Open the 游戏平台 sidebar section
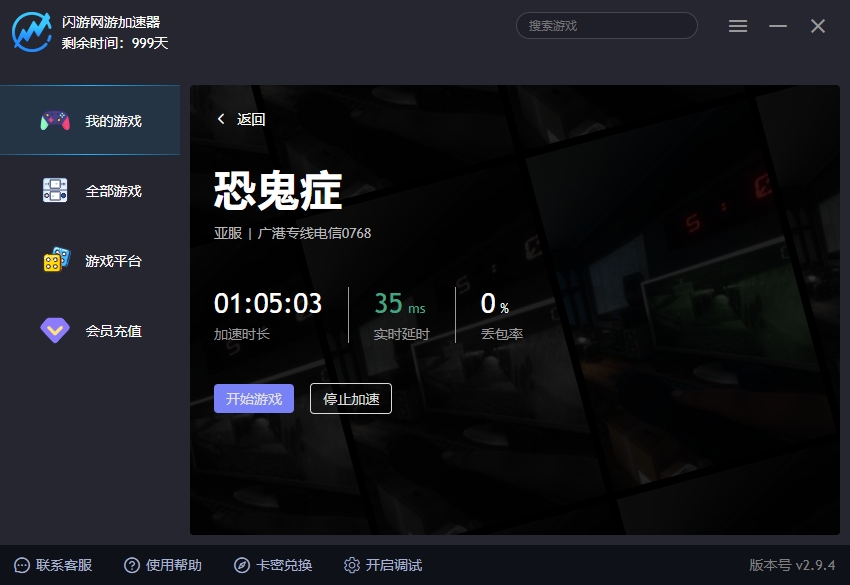The width and height of the screenshot is (850, 585). pyautogui.click(x=113, y=261)
